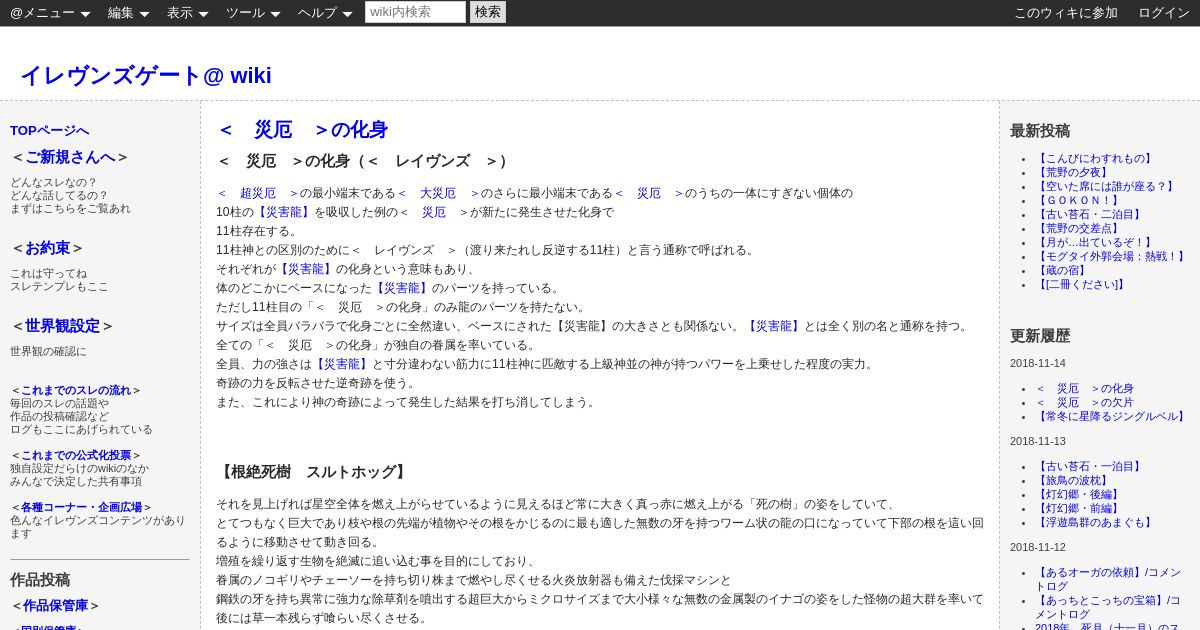Open 【浮遊島群のあまぐも】 history link
The width and height of the screenshot is (1200, 630).
point(1095,523)
